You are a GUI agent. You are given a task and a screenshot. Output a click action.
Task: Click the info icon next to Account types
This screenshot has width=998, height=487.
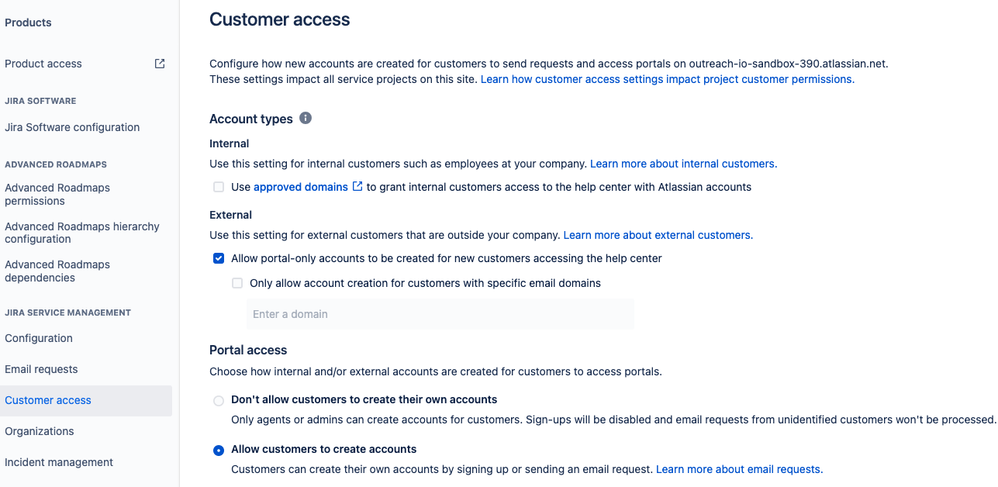coord(306,118)
